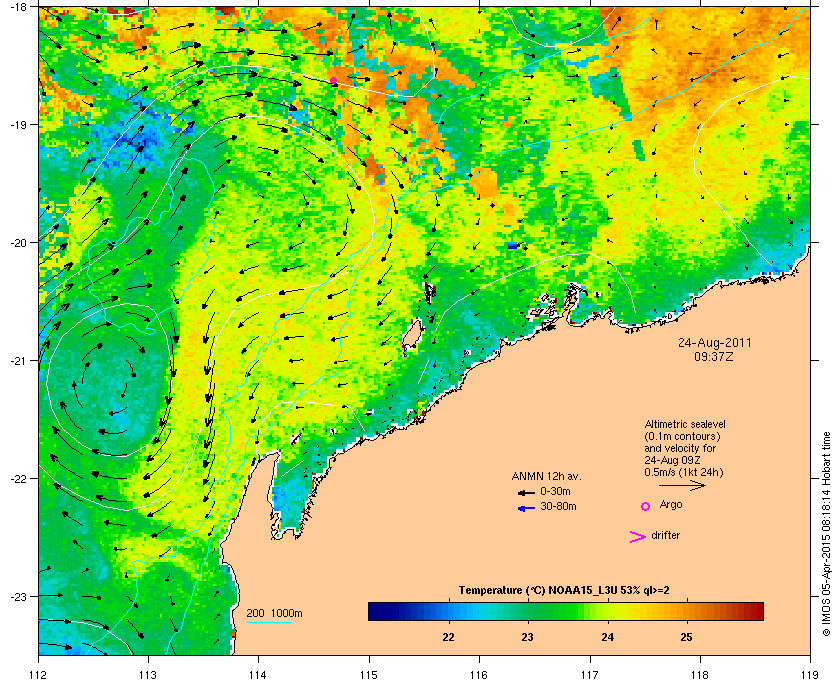Screen dimensions: 840x680
Task: Click the 115 longitude axis label
Action: [369, 675]
